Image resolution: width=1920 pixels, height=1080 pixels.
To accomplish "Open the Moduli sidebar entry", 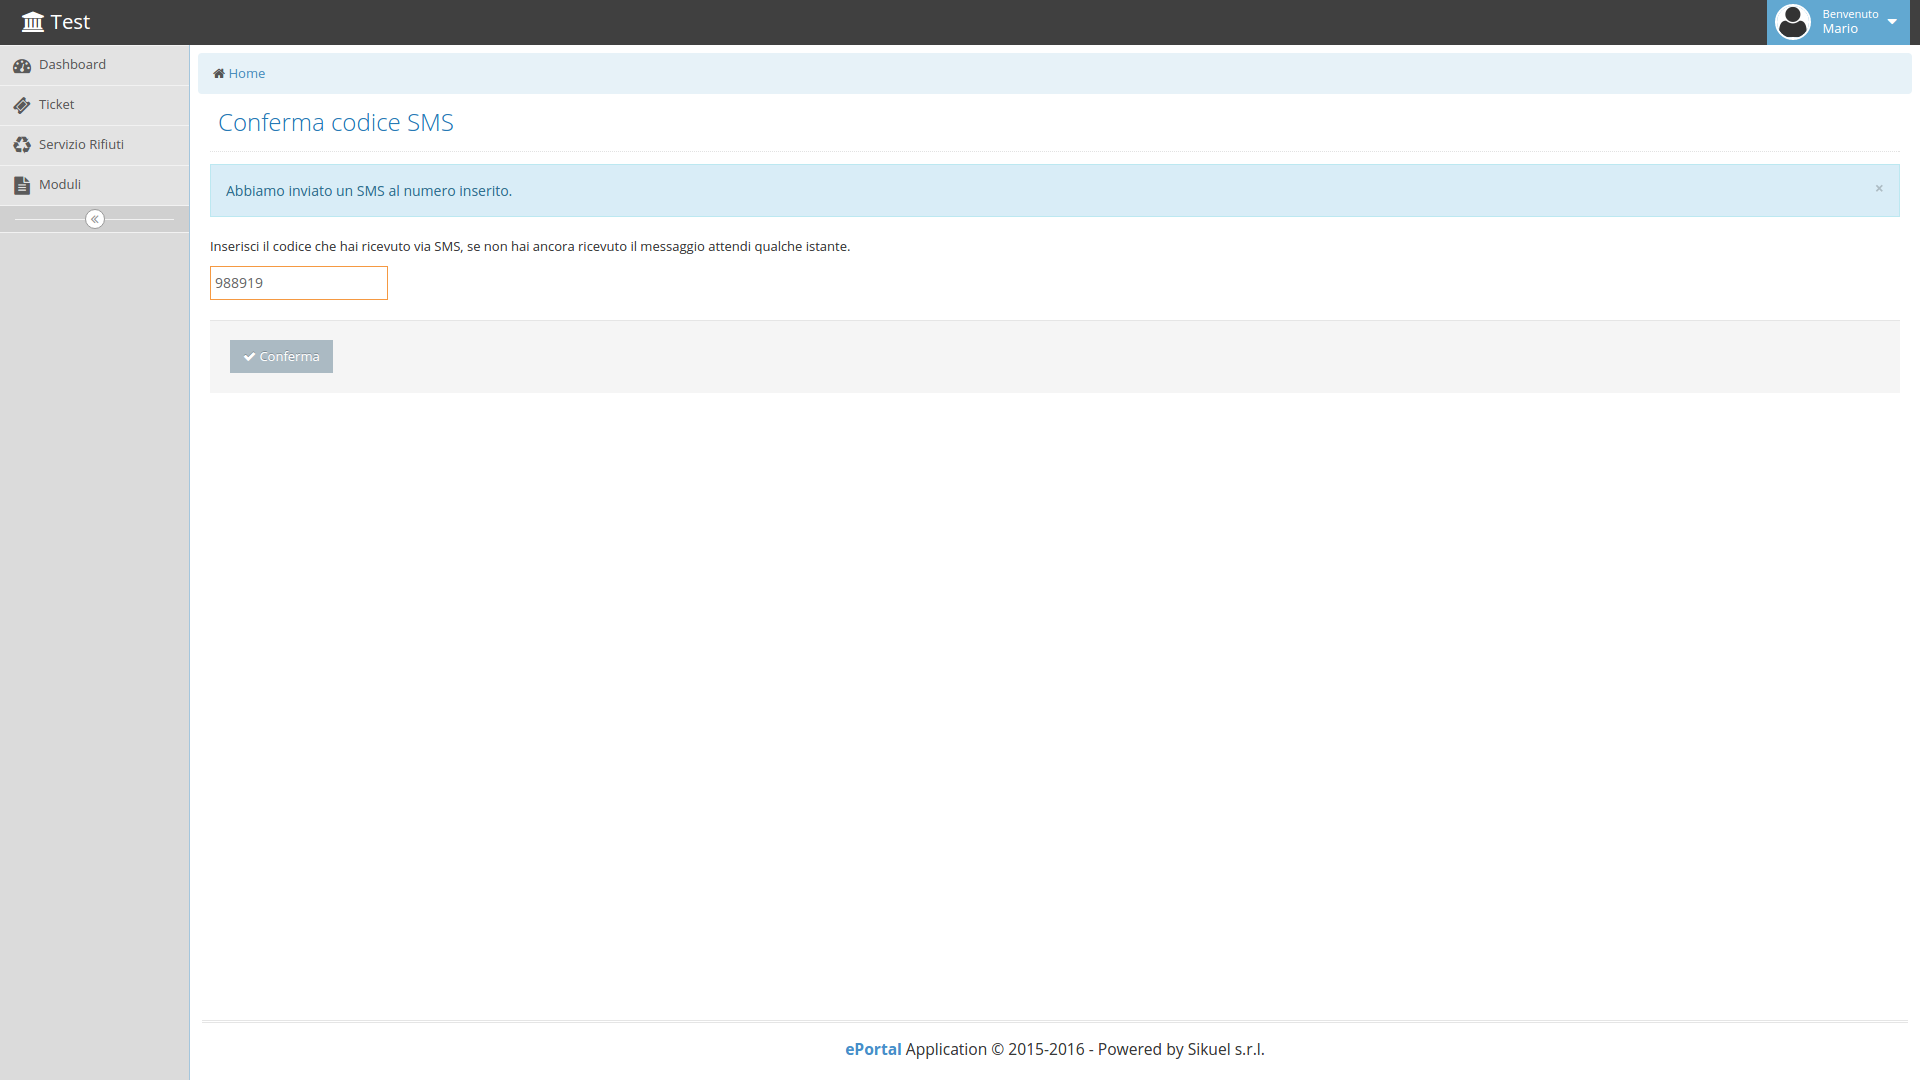I will point(60,185).
